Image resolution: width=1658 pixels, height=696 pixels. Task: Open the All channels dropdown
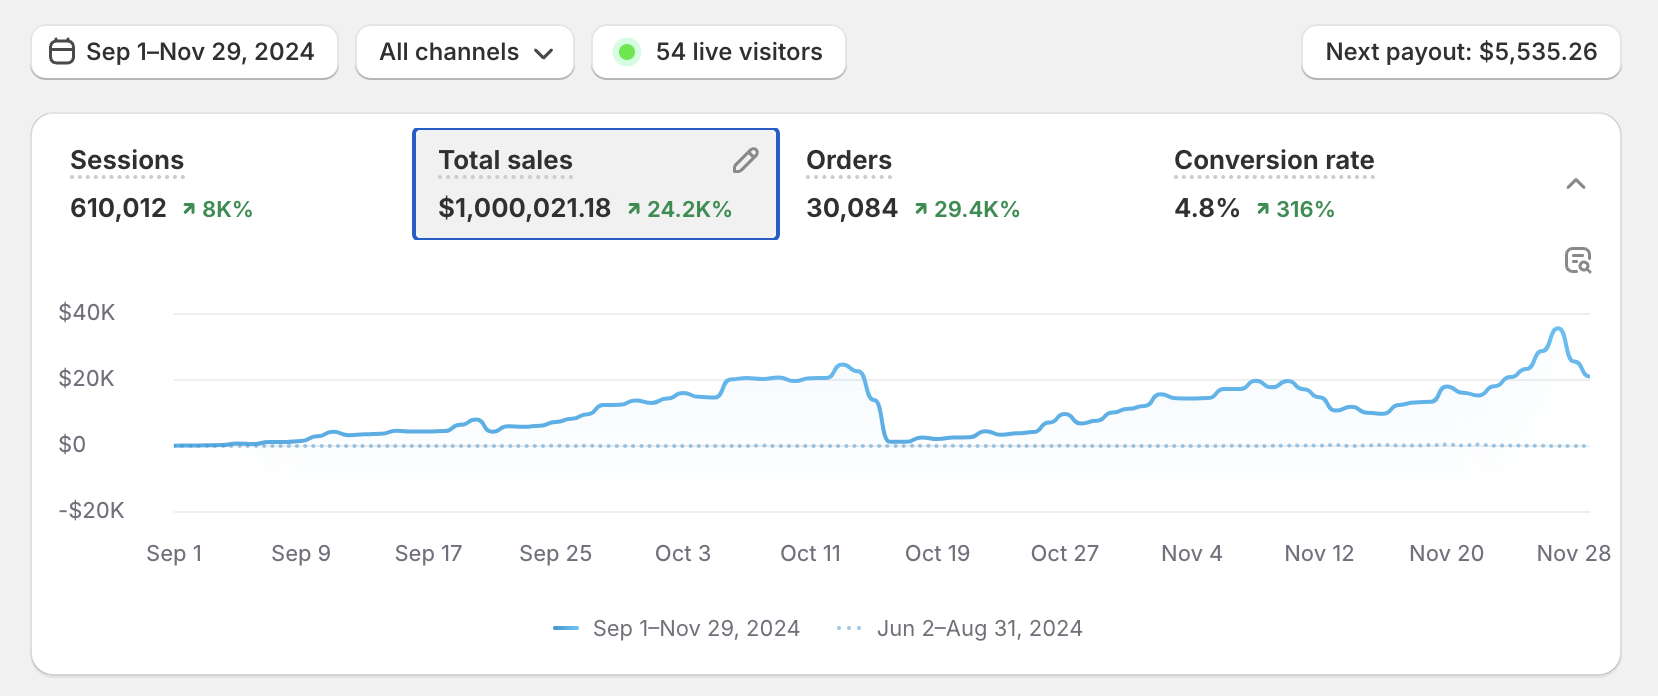pyautogui.click(x=465, y=52)
